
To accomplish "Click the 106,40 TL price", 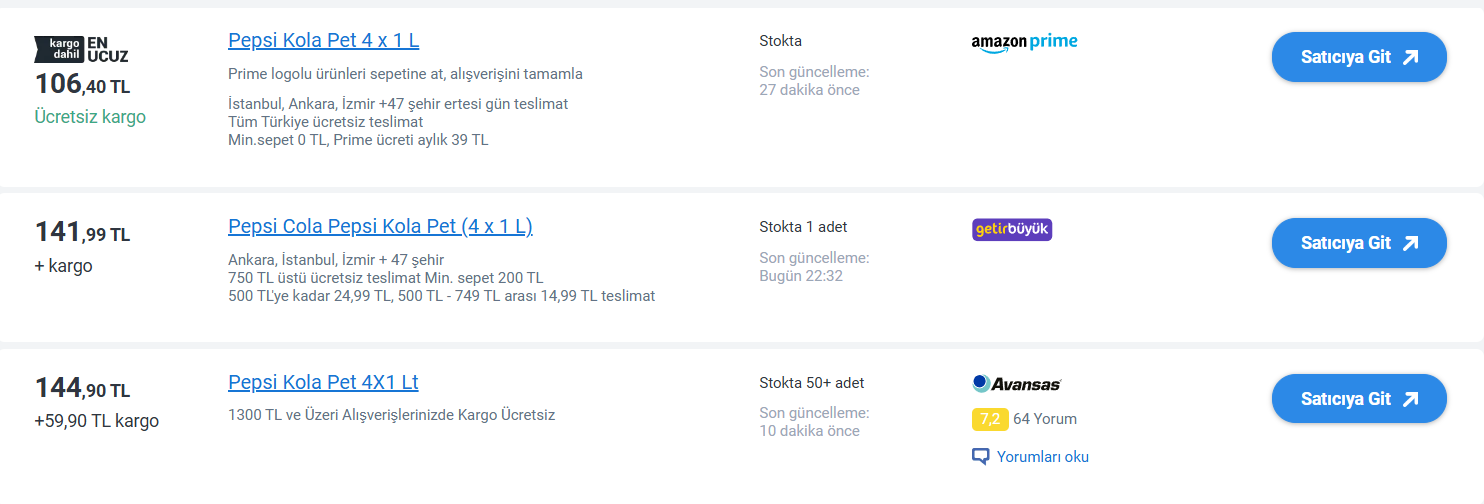I will pos(82,84).
